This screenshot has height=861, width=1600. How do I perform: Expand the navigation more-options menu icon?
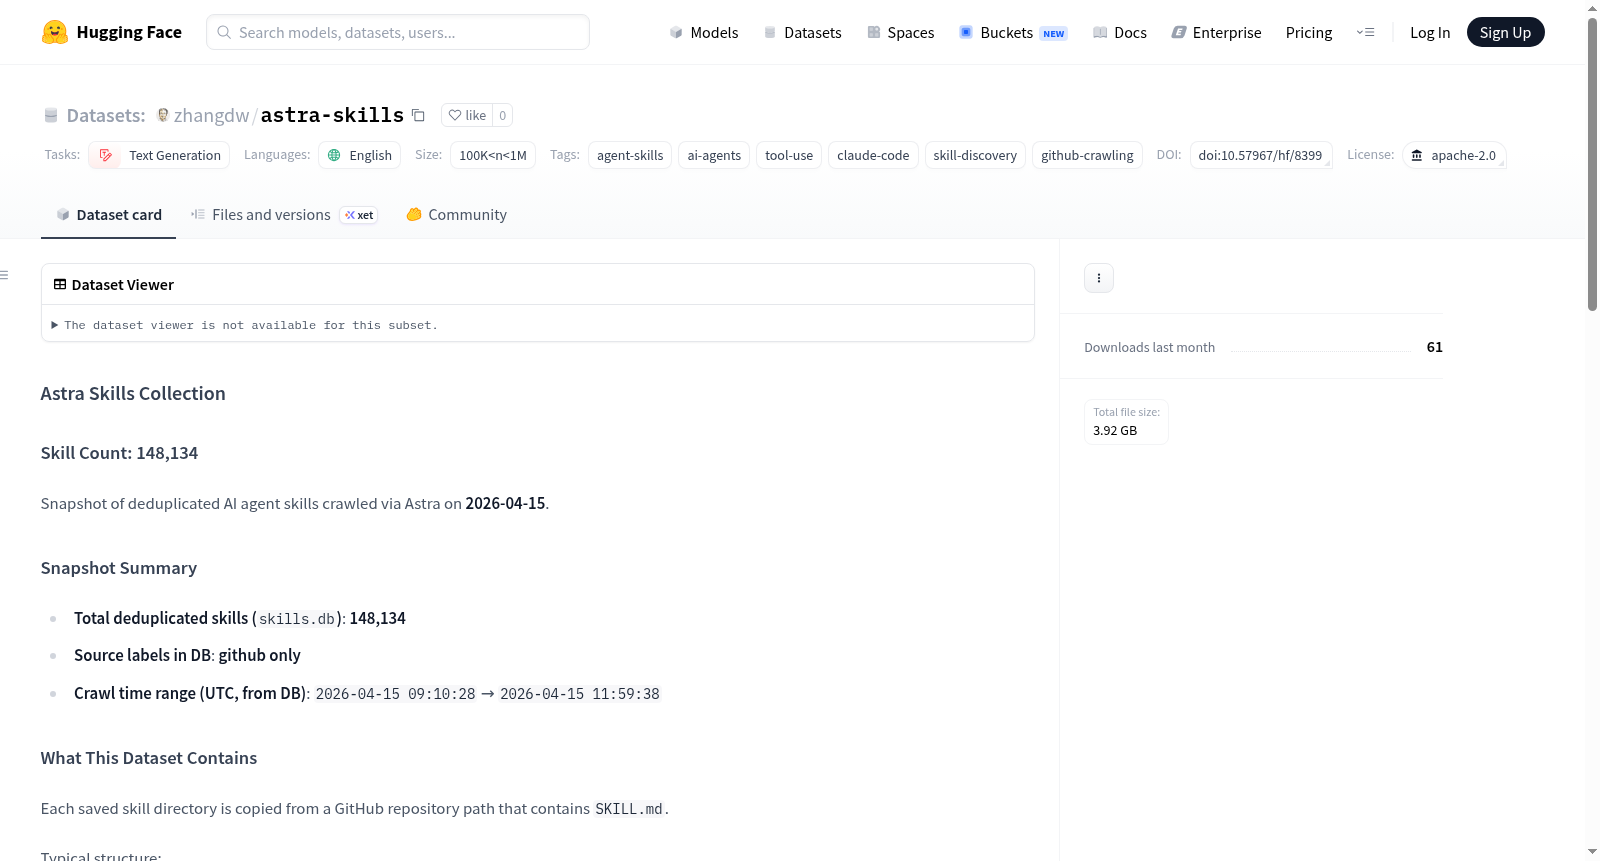pyautogui.click(x=1365, y=32)
